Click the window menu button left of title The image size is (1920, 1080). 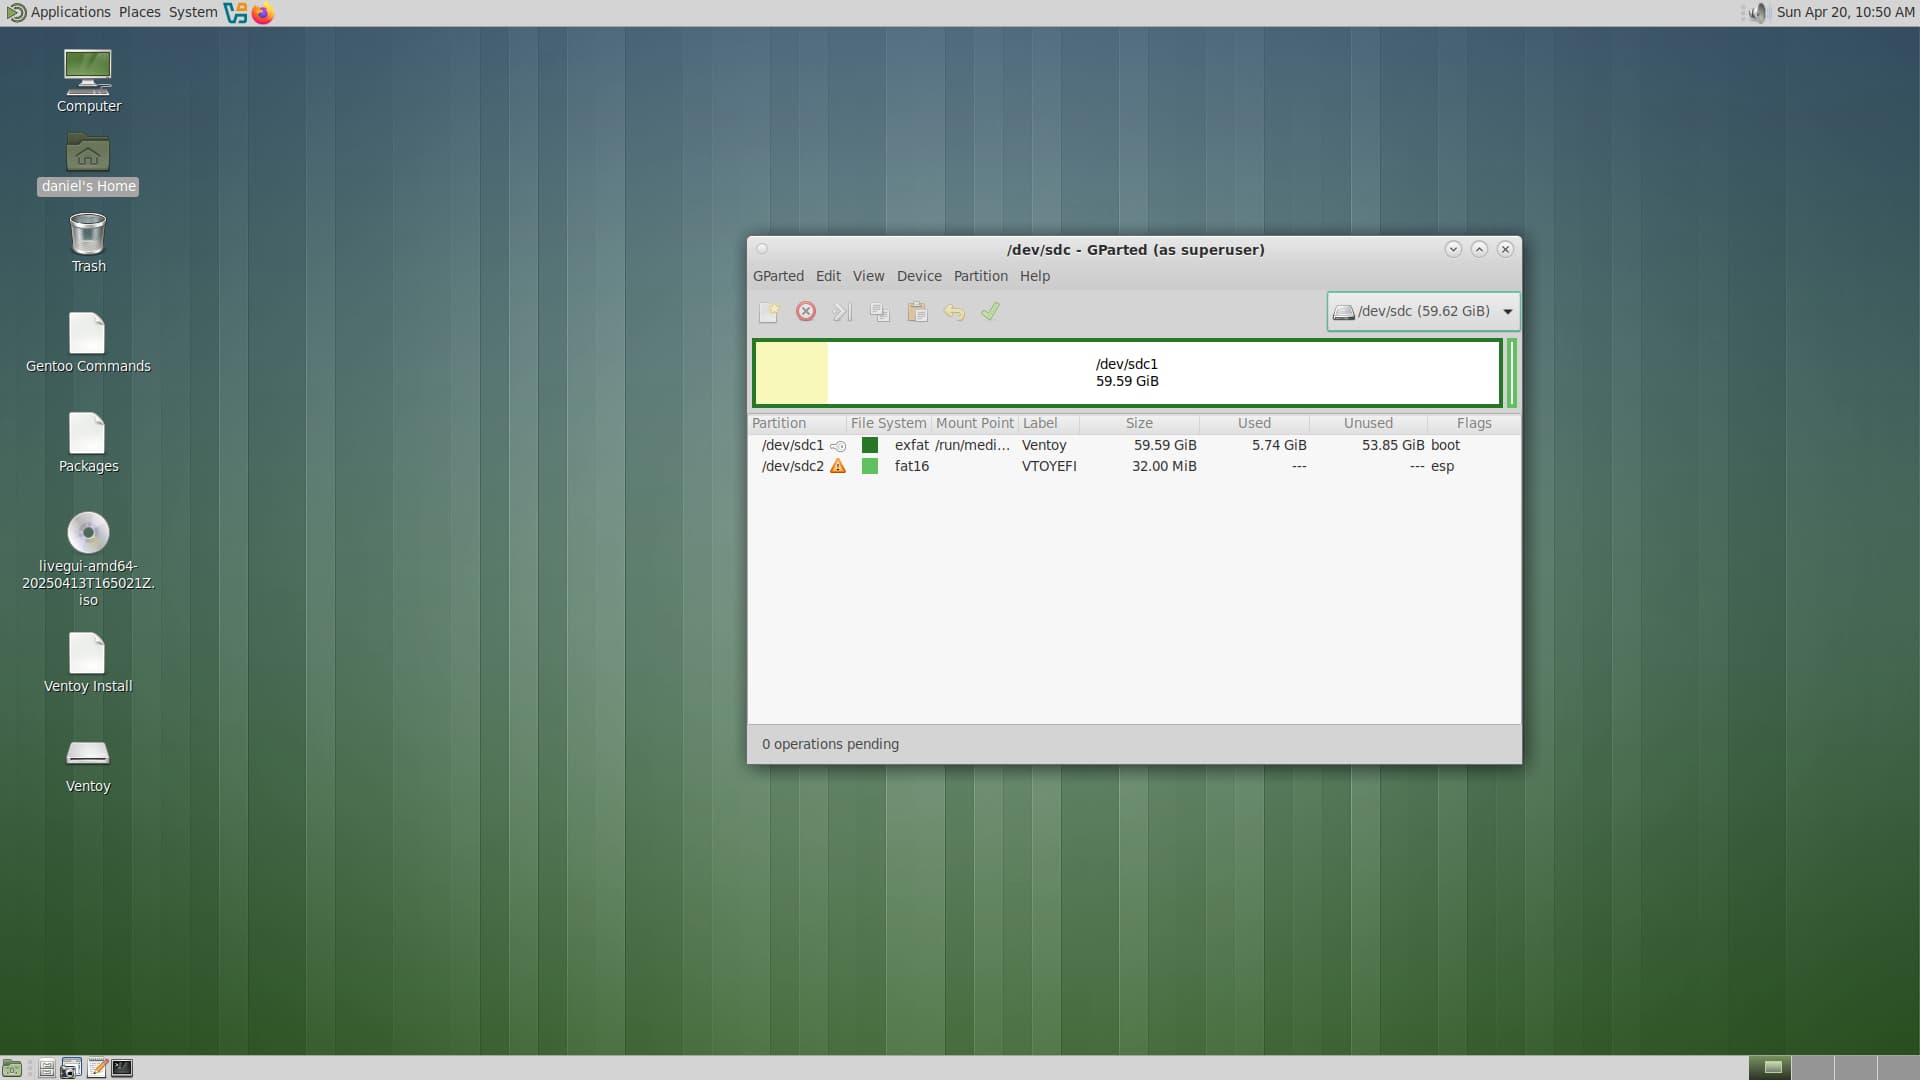point(762,249)
